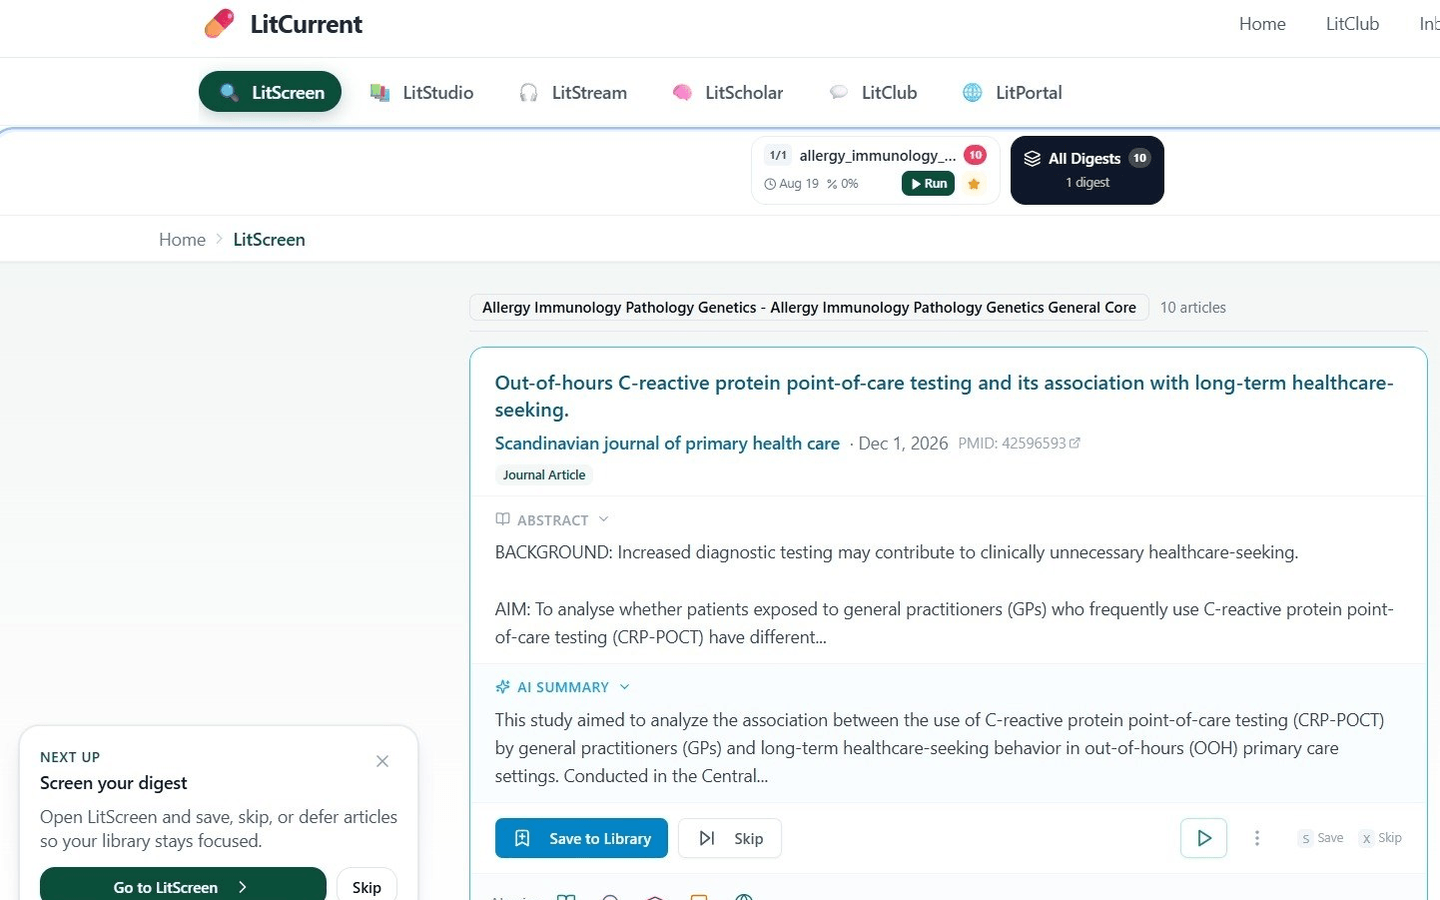Open Scandinavian journal of primary health care link
The image size is (1440, 900).
667,443
